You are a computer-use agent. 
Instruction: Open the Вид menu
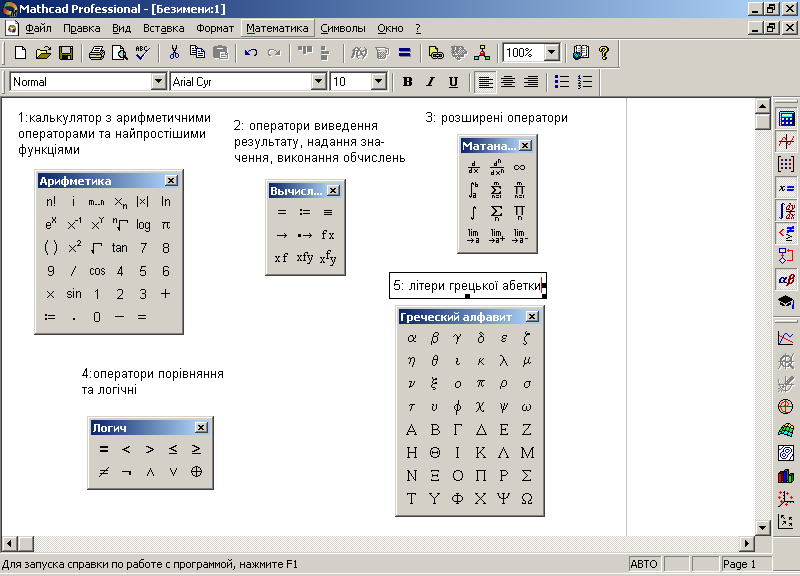[x=121, y=29]
